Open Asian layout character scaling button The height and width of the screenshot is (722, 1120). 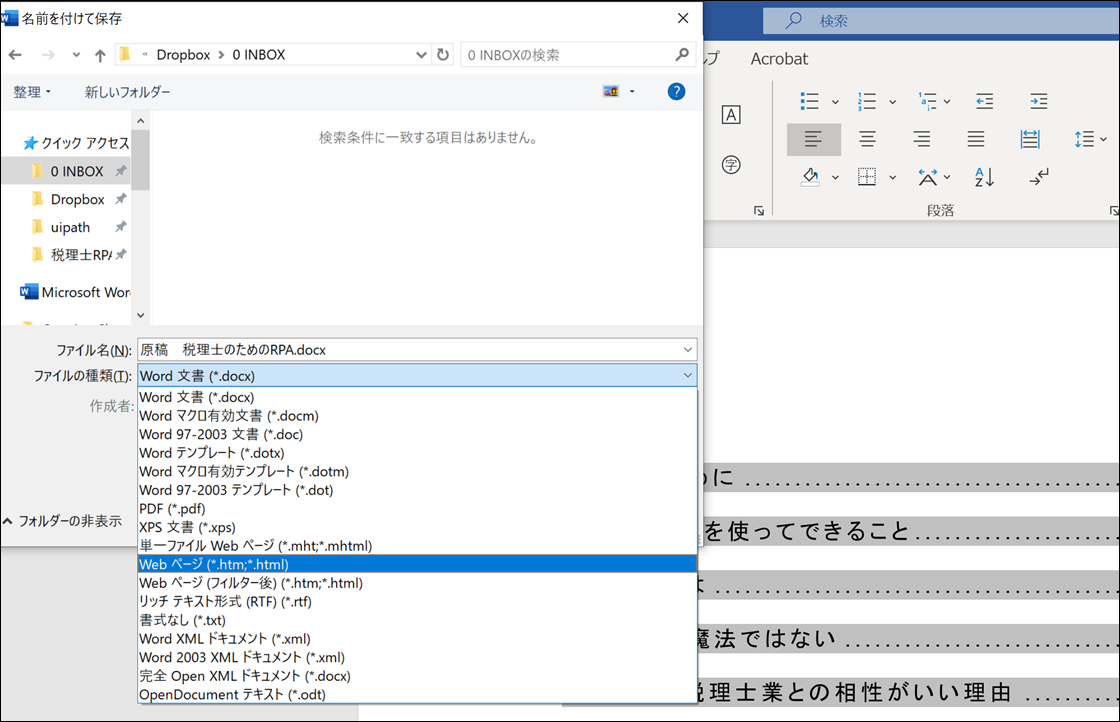click(927, 176)
